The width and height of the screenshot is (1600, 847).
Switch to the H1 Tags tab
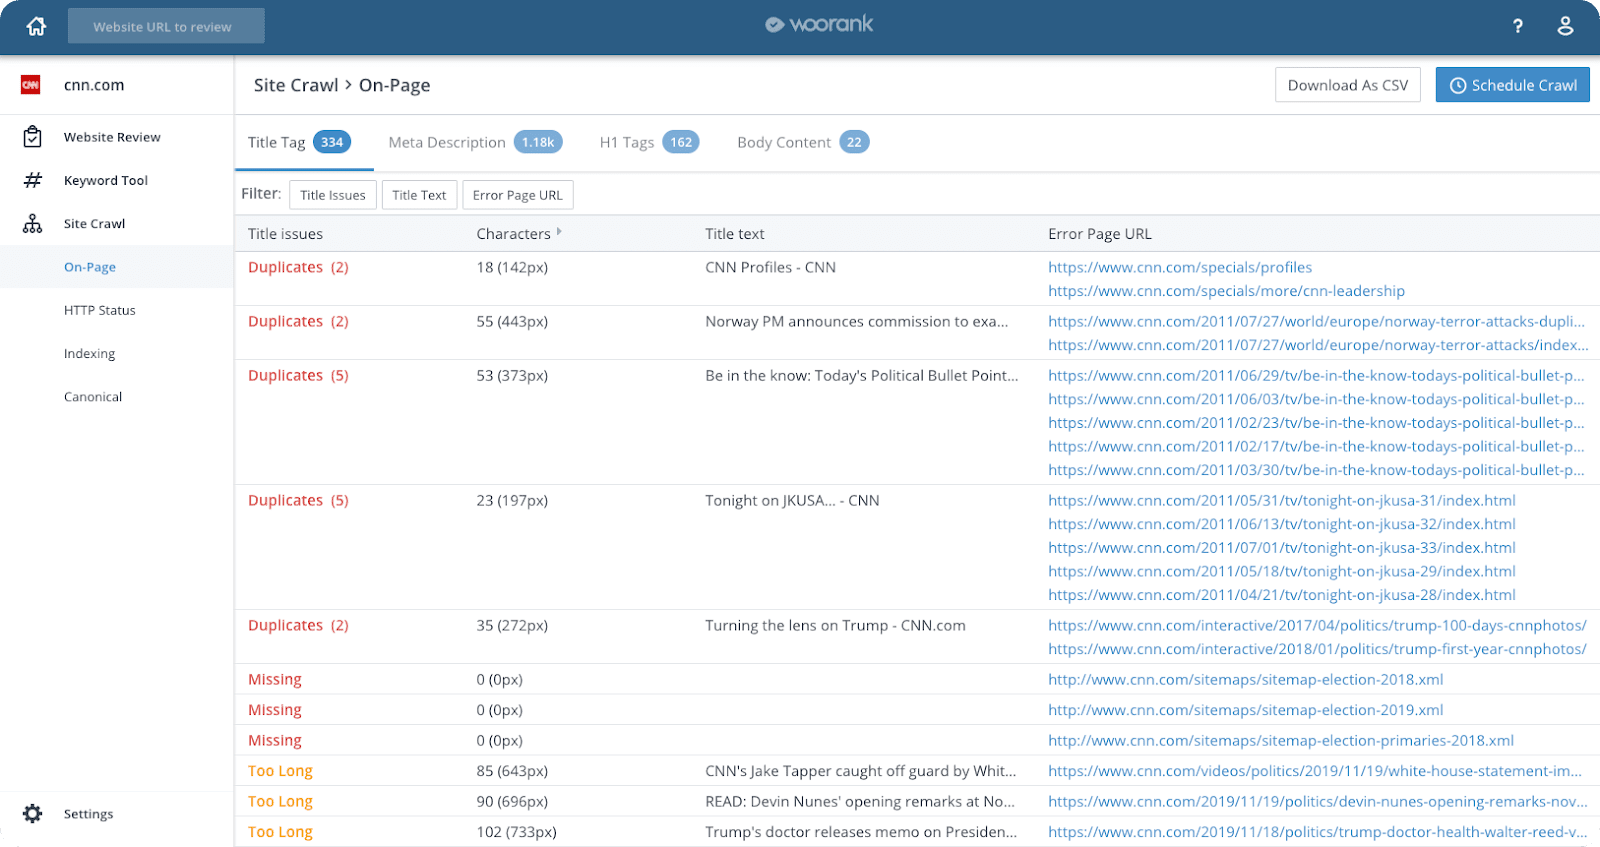[649, 142]
